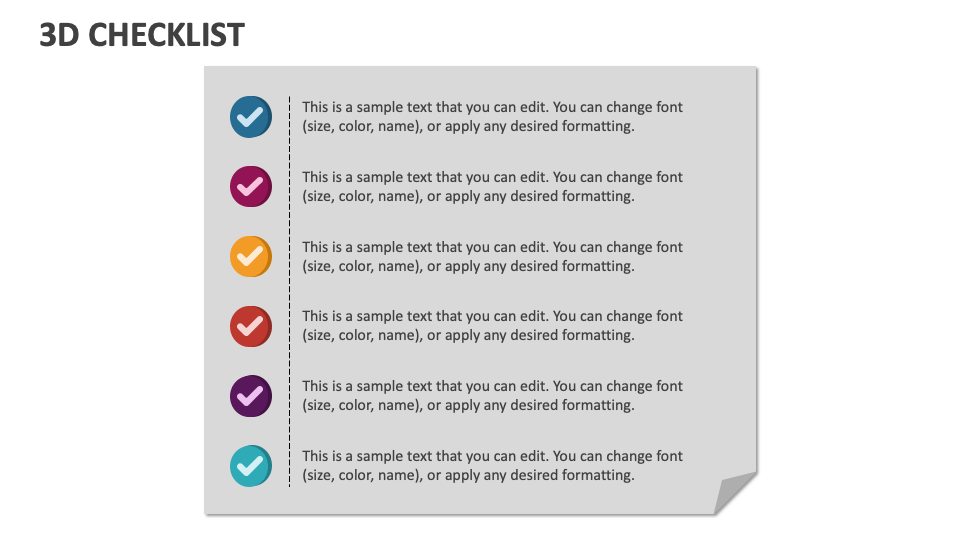This screenshot has height=540, width=960.
Task: Select the 3D CHECKLIST title text
Action: [142, 35]
